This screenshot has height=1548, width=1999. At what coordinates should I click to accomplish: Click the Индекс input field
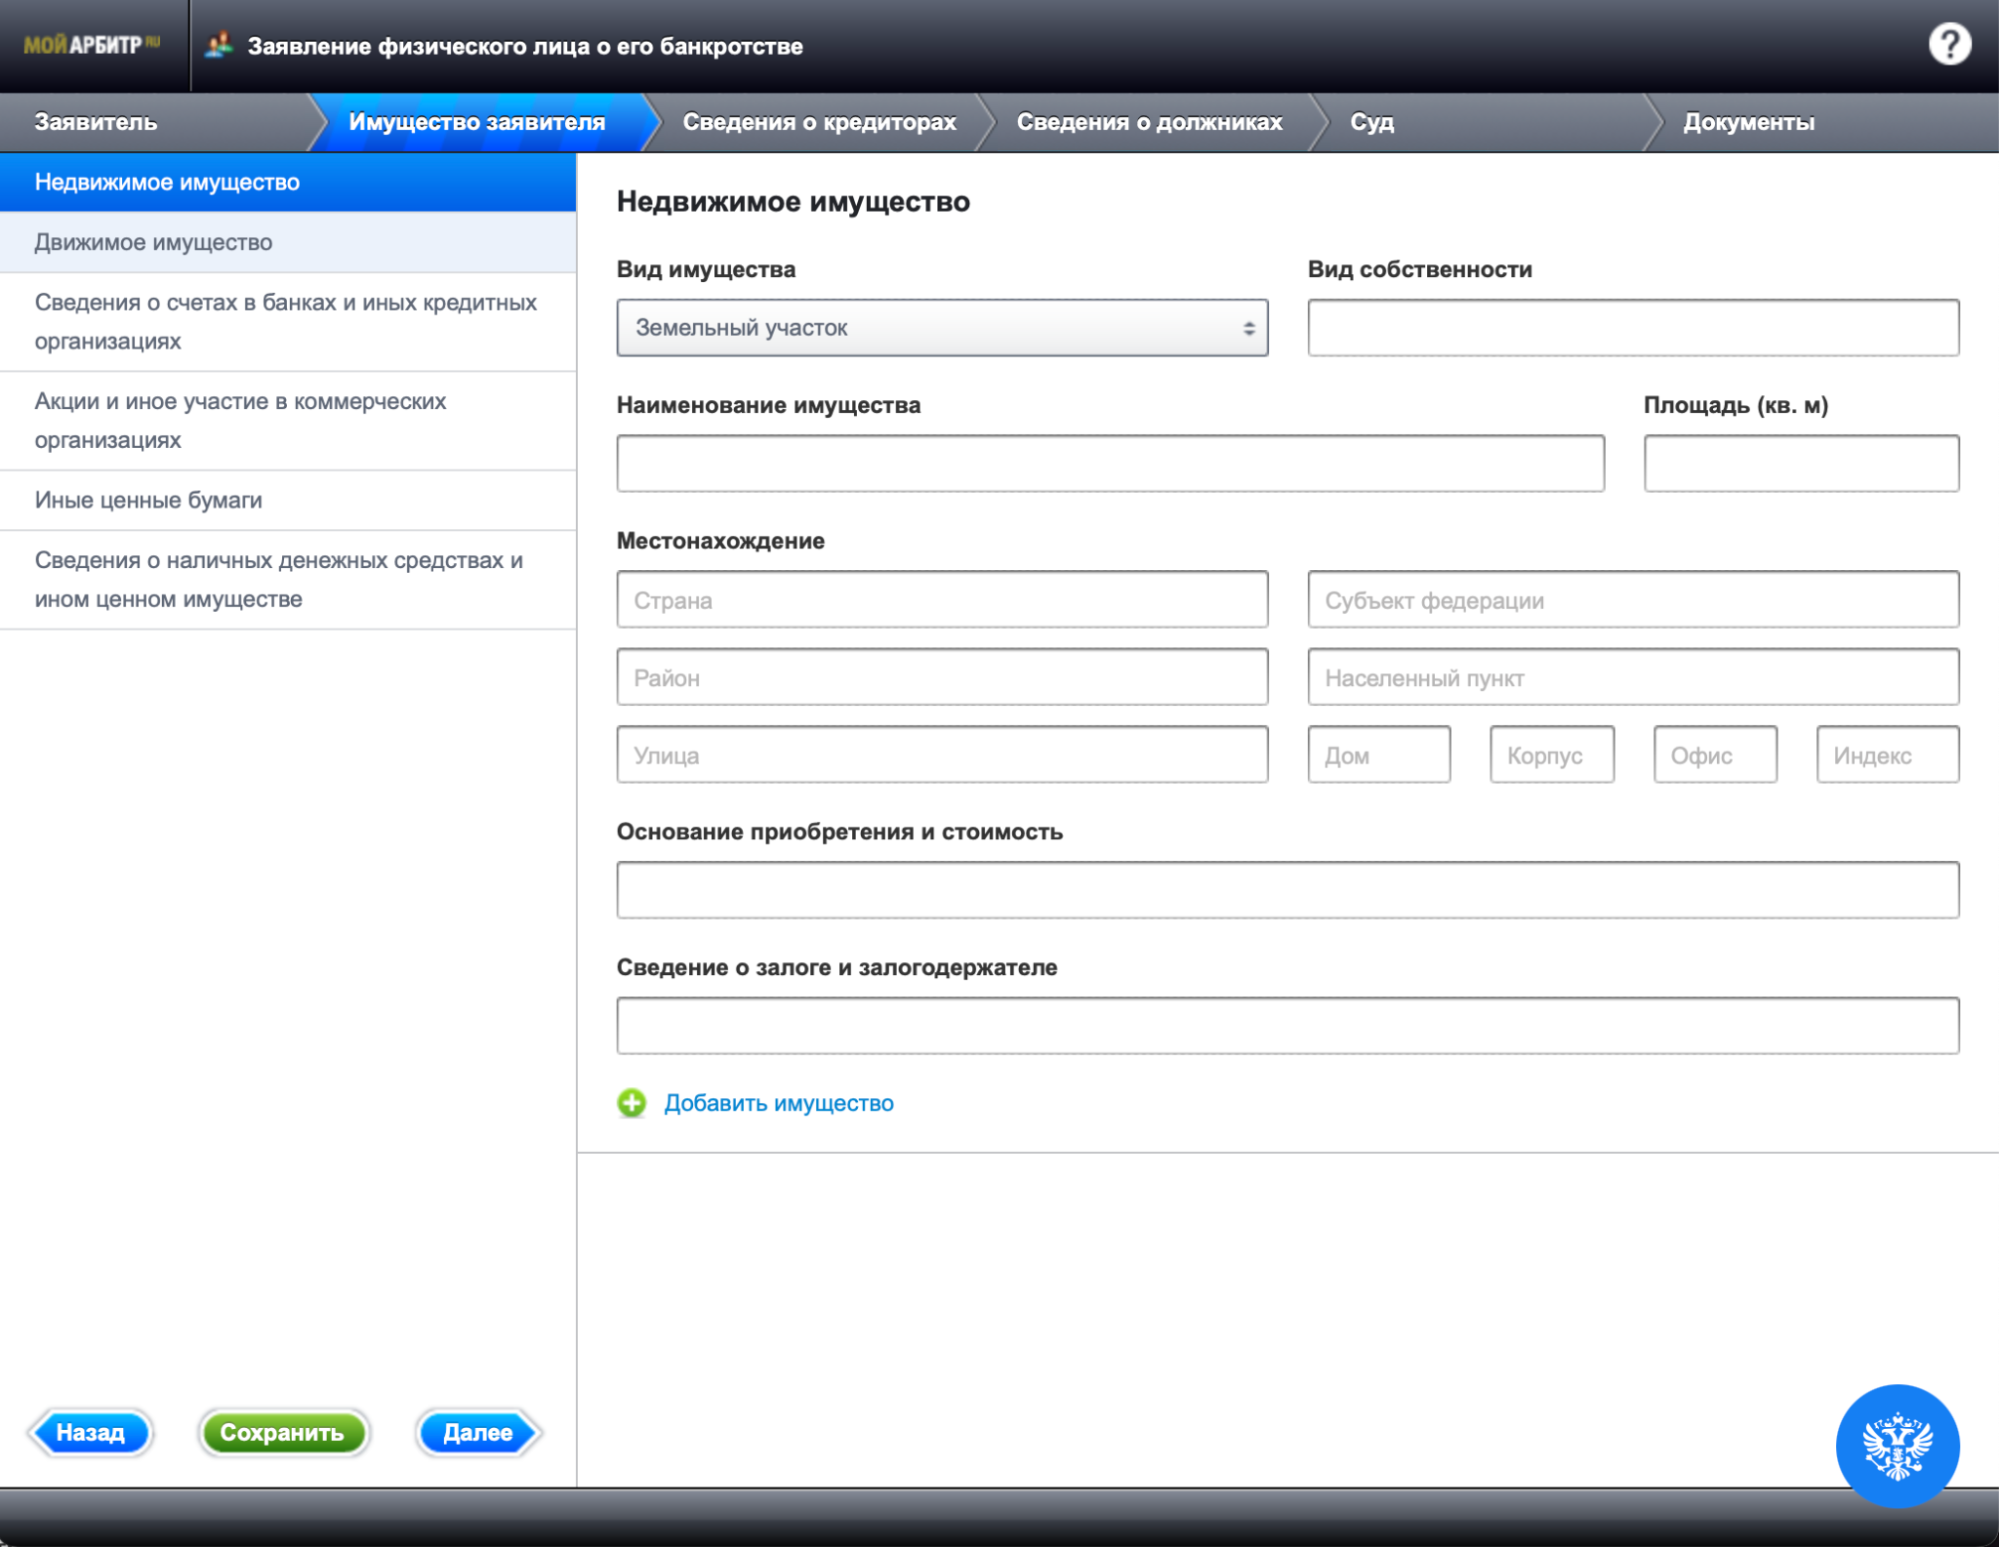point(1886,755)
